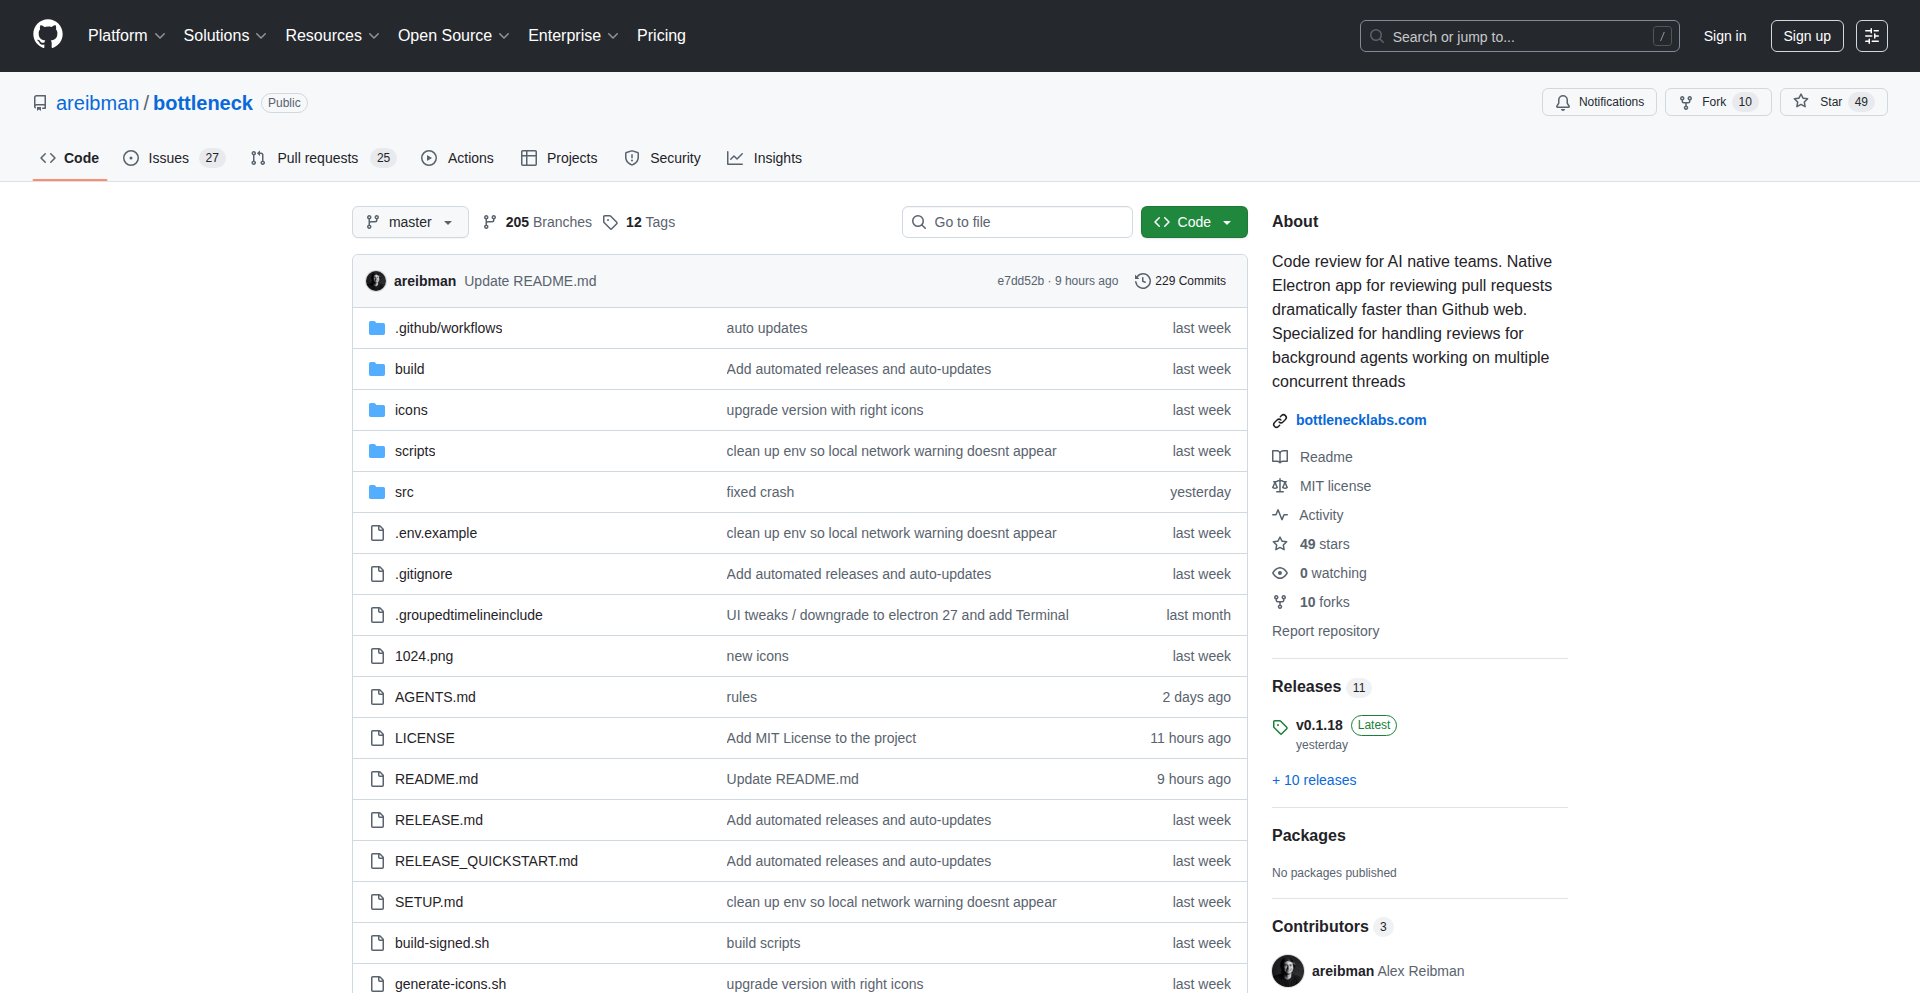Open the .groupedtimelineinclude file
This screenshot has width=1920, height=993.
468,615
